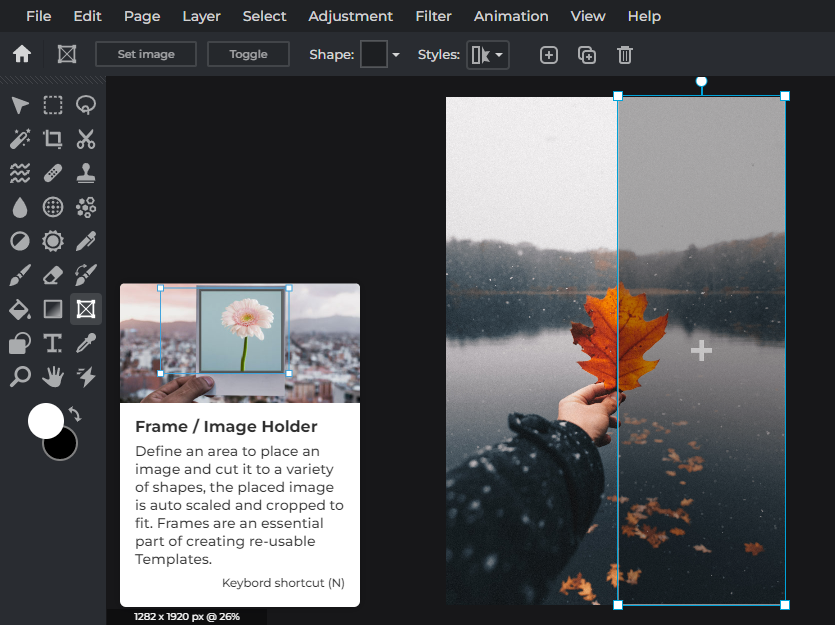
Task: Click the trash icon in the options bar
Action: click(624, 55)
